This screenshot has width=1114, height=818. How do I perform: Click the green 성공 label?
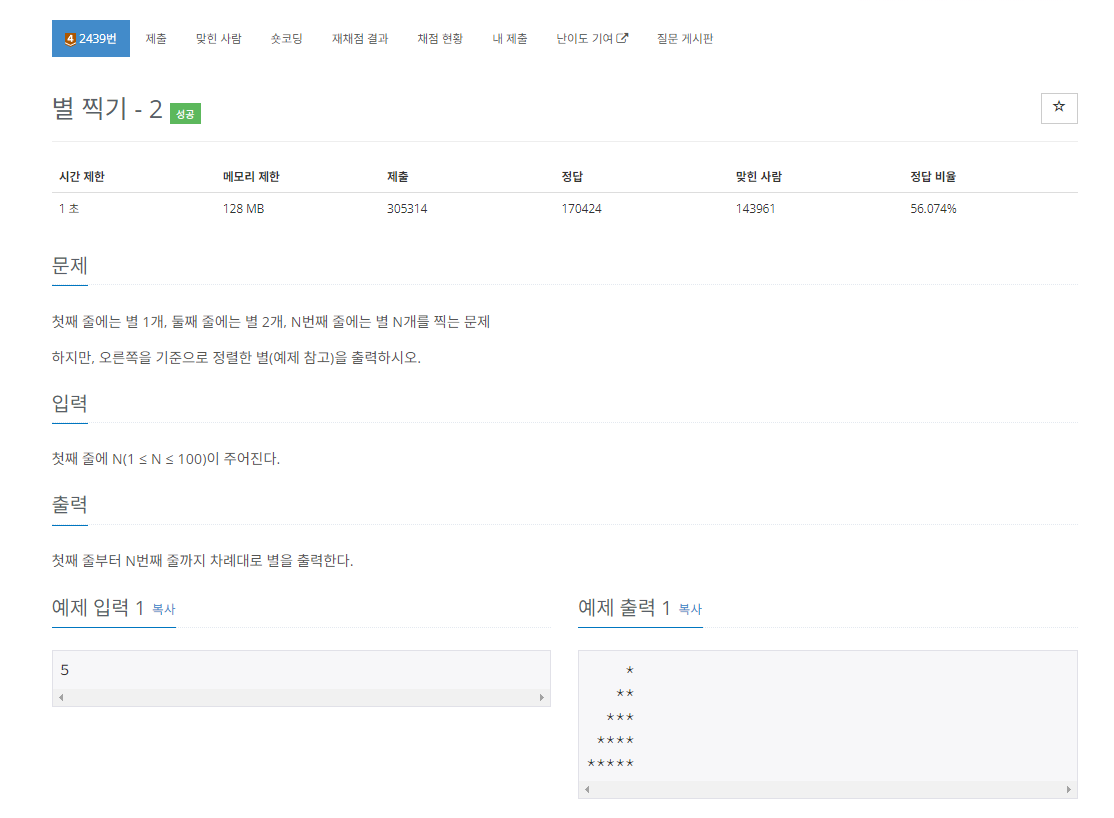pos(185,114)
